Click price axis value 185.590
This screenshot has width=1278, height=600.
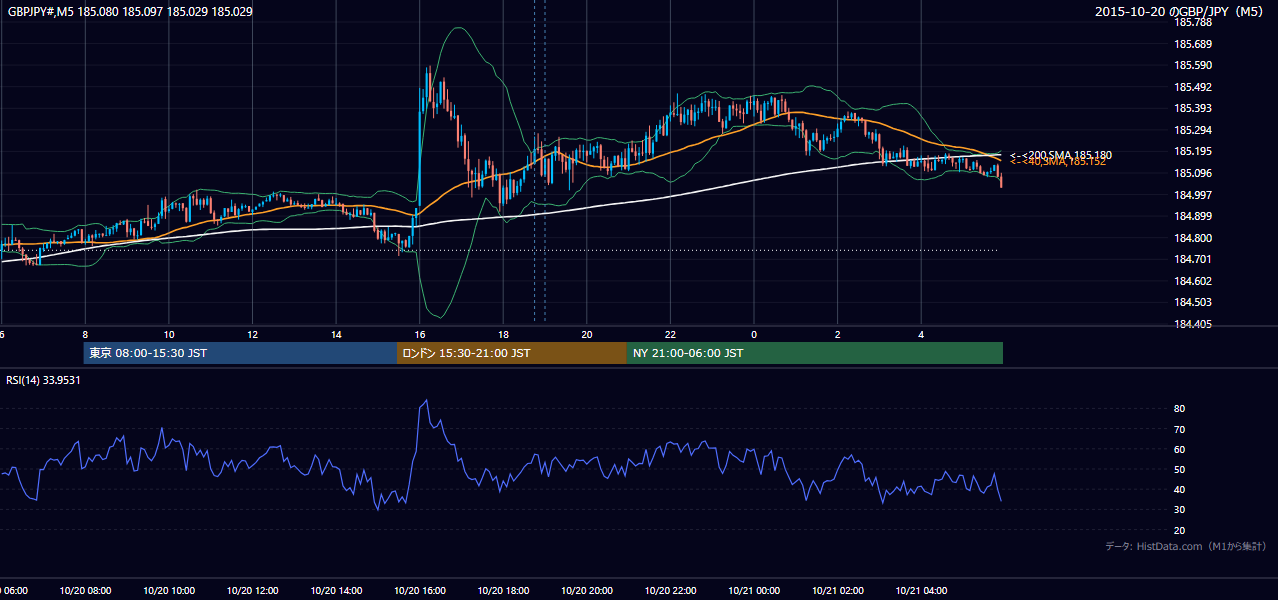click(x=1192, y=65)
